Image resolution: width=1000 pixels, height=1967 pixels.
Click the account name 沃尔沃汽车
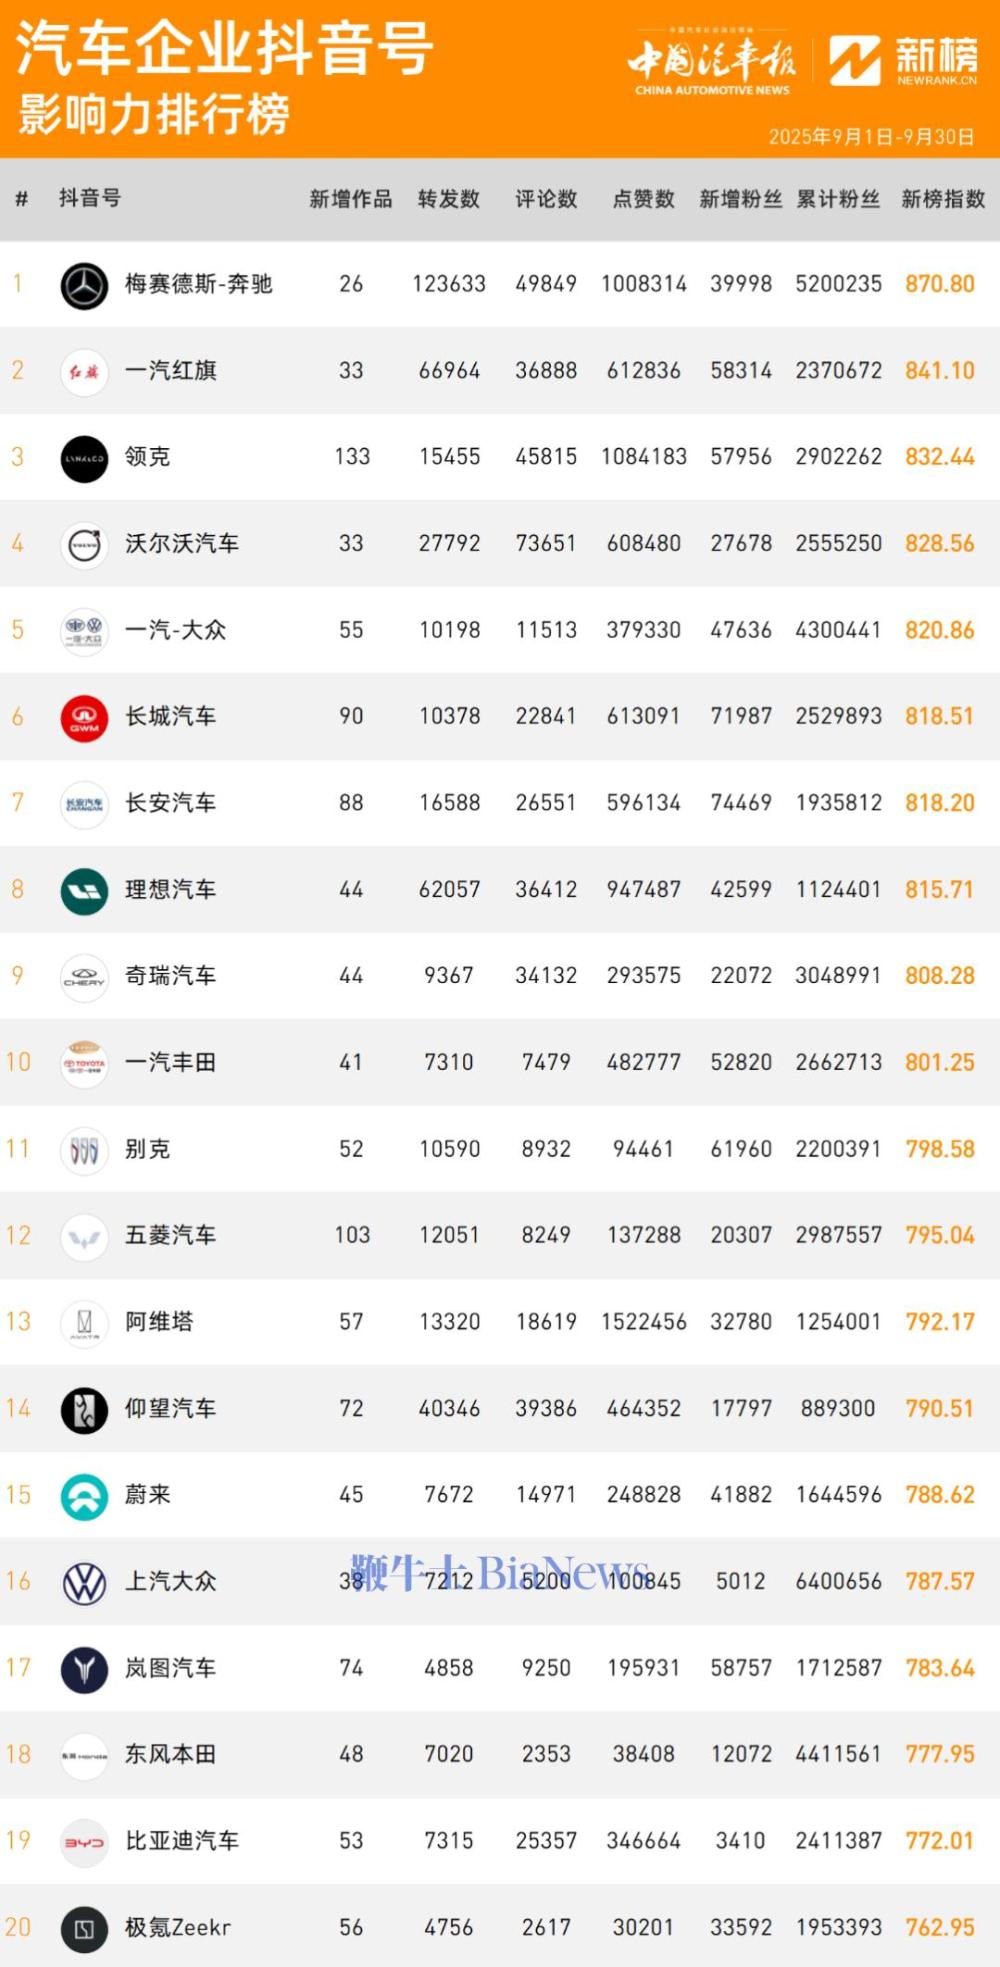[x=182, y=543]
